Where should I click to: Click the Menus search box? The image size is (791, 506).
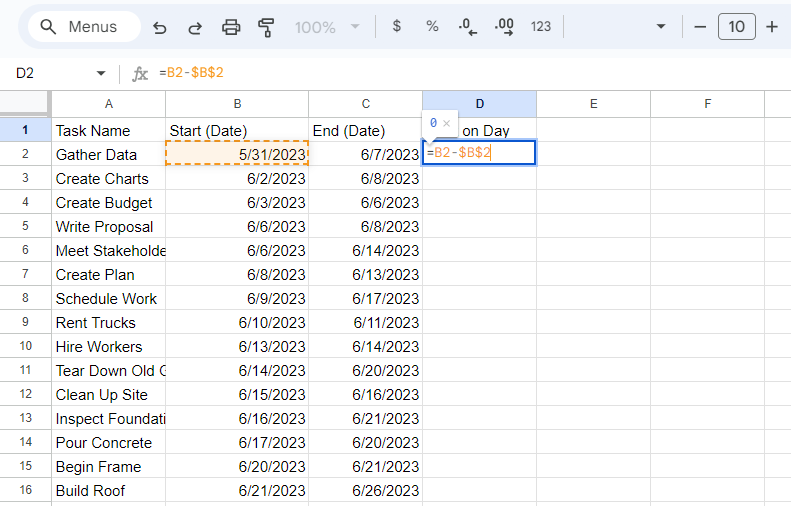[84, 27]
